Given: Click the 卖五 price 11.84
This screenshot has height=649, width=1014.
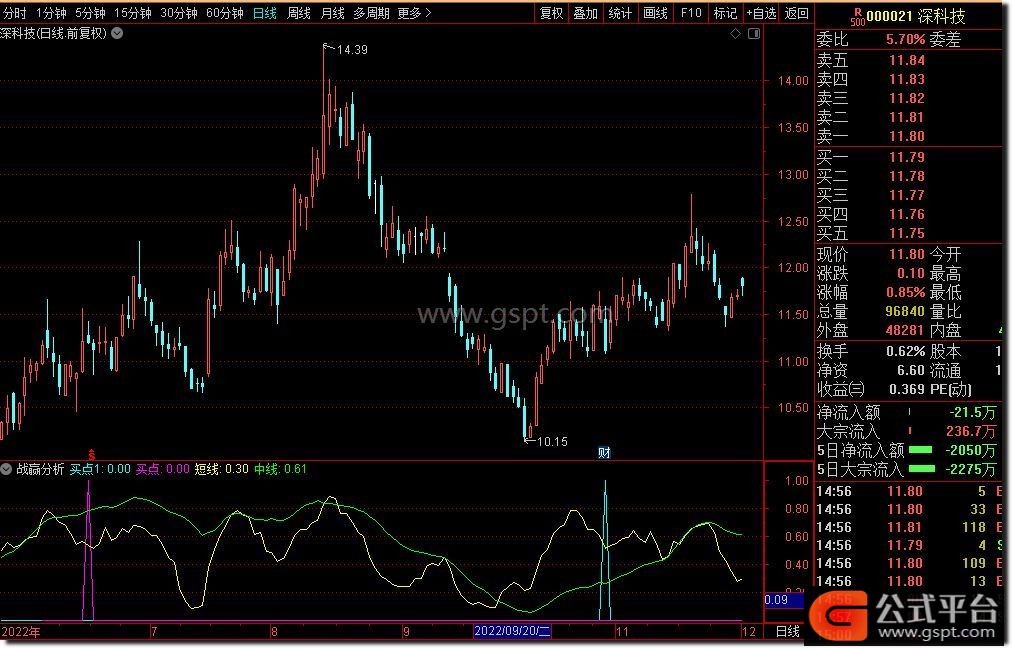Looking at the screenshot, I should pyautogui.click(x=907, y=60).
